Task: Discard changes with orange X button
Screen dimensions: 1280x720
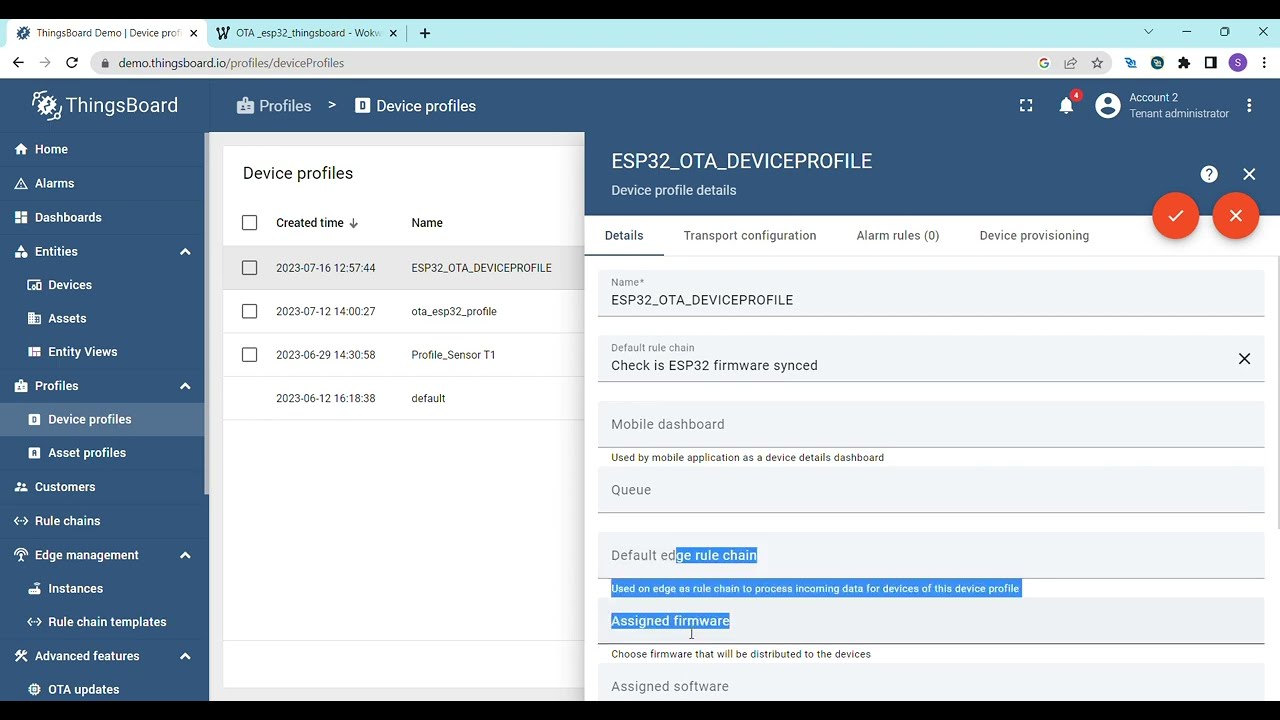Action: coord(1236,215)
